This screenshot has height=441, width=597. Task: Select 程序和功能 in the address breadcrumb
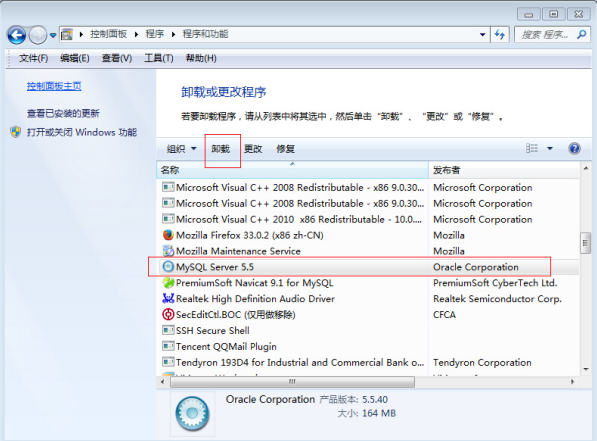(x=205, y=34)
